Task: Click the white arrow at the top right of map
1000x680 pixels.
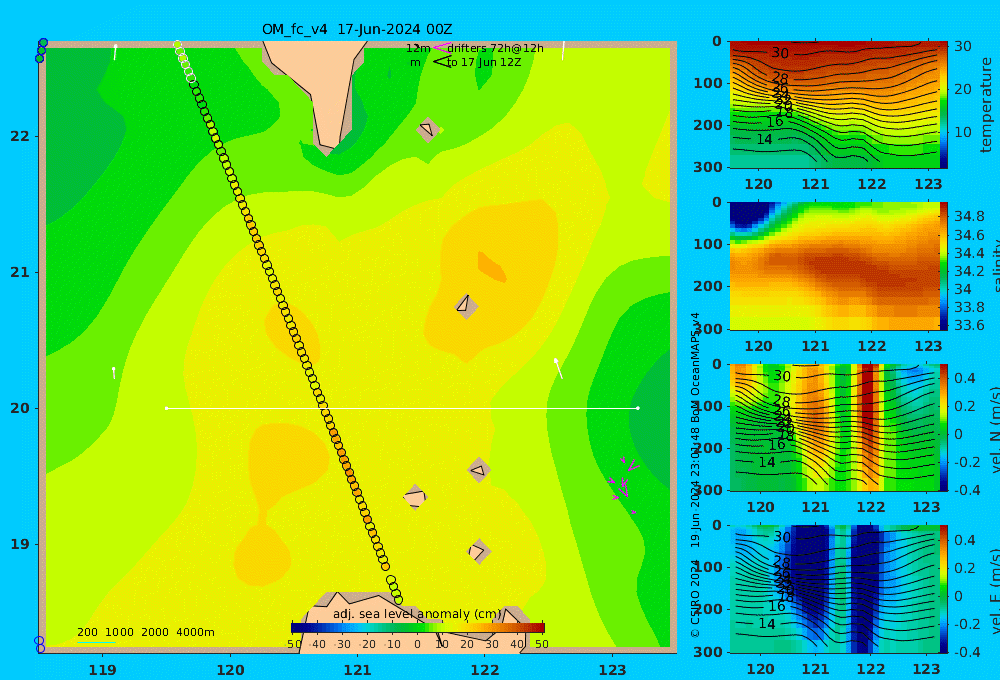Action: (x=563, y=50)
